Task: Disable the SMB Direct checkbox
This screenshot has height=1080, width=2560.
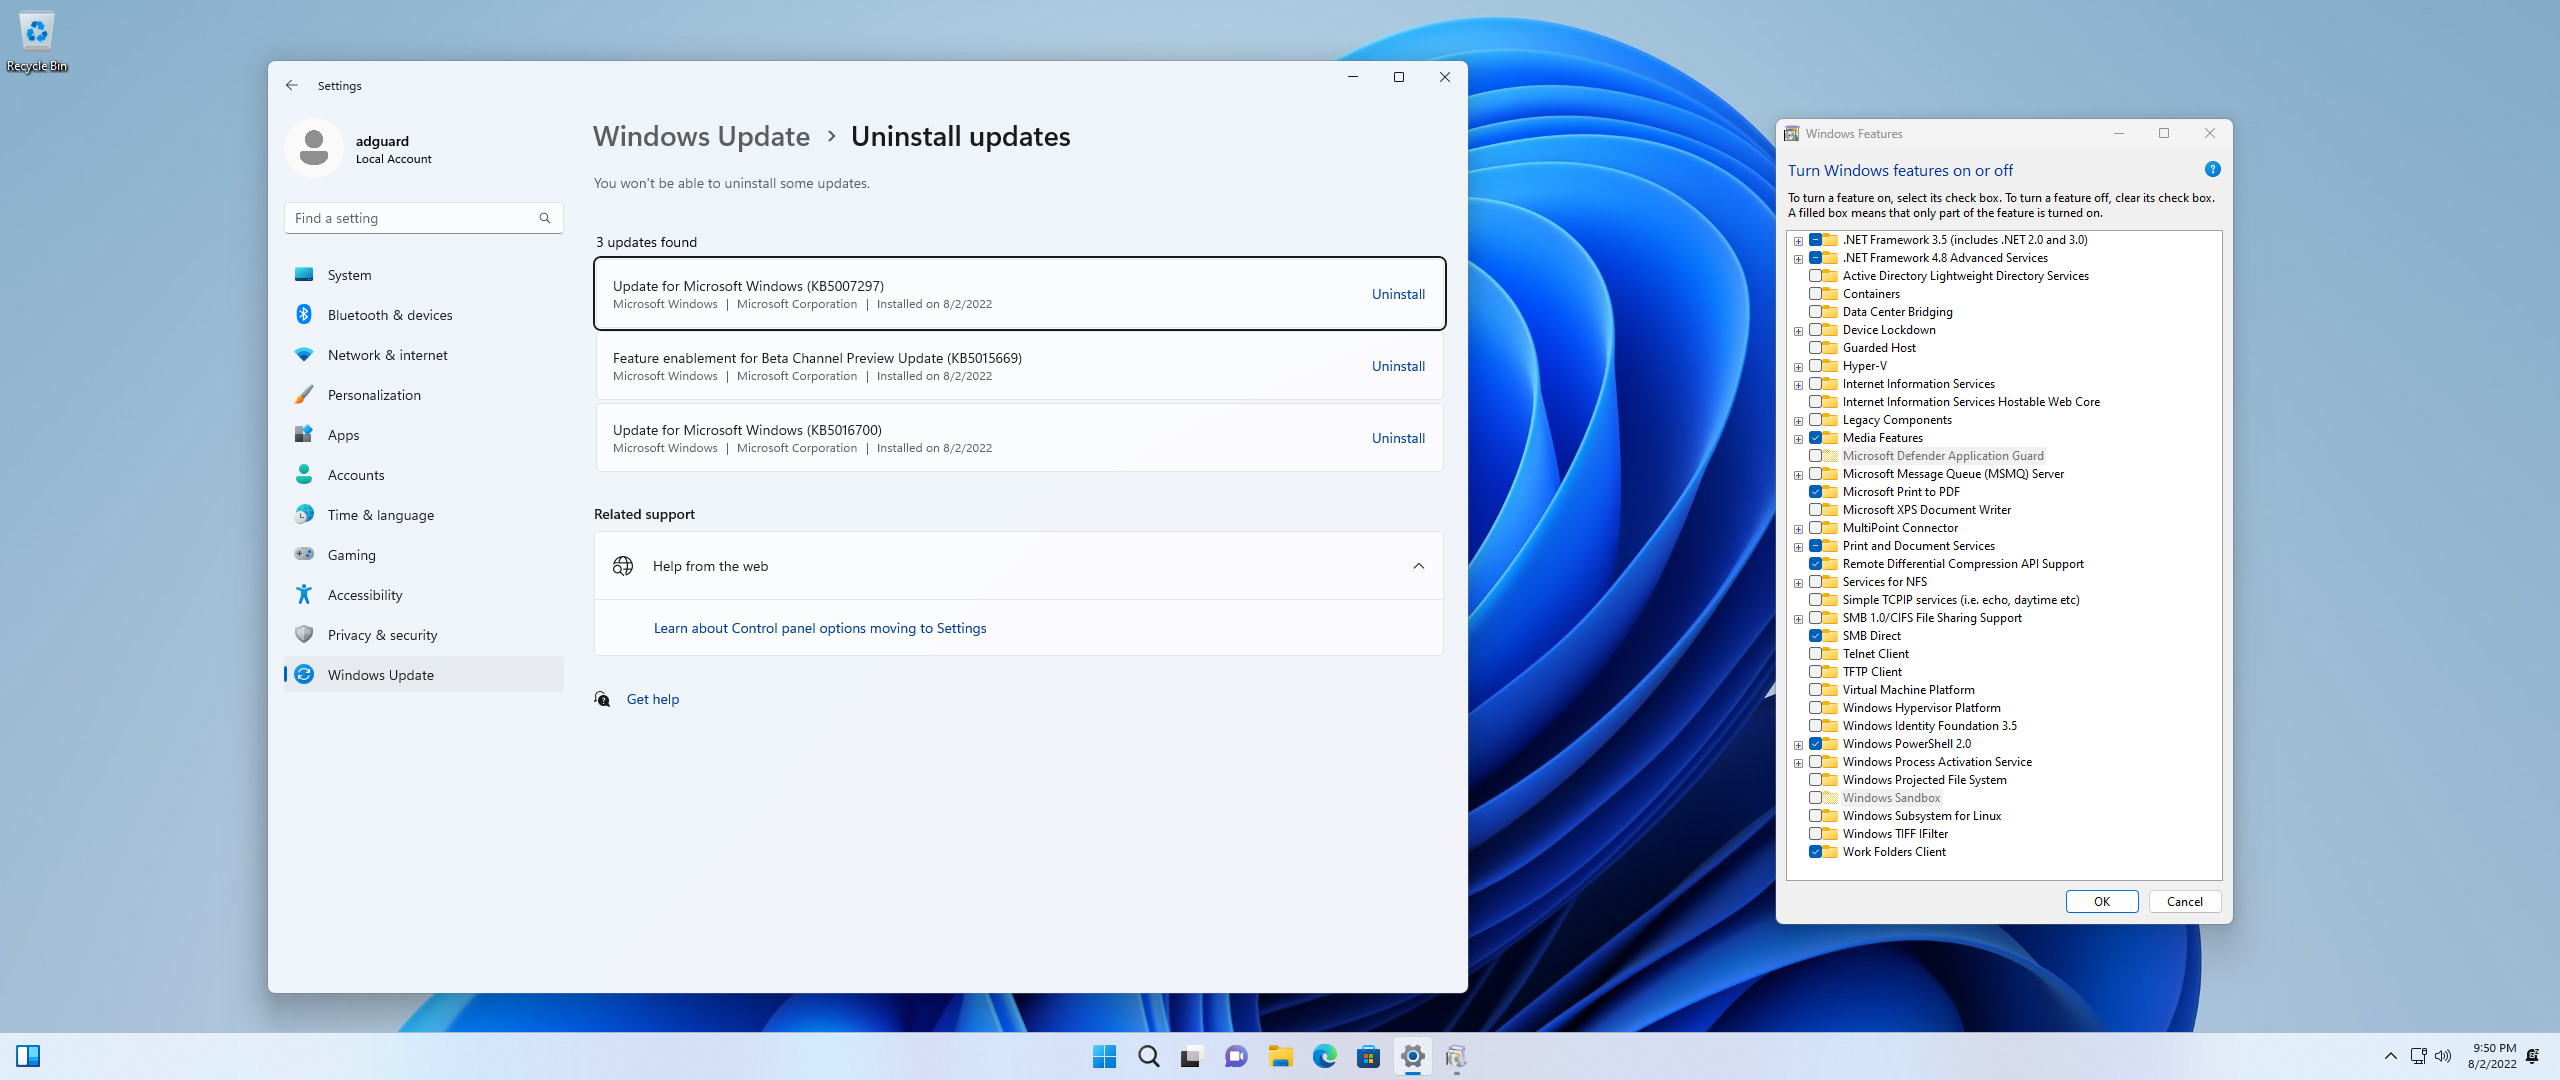Action: 1815,636
